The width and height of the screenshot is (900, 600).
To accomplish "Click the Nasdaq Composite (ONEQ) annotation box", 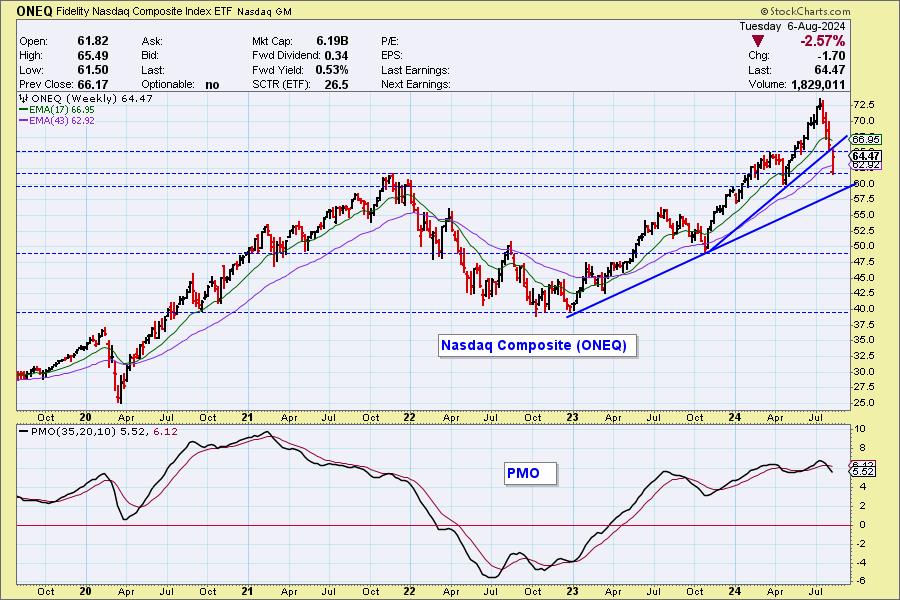I will pyautogui.click(x=537, y=346).
